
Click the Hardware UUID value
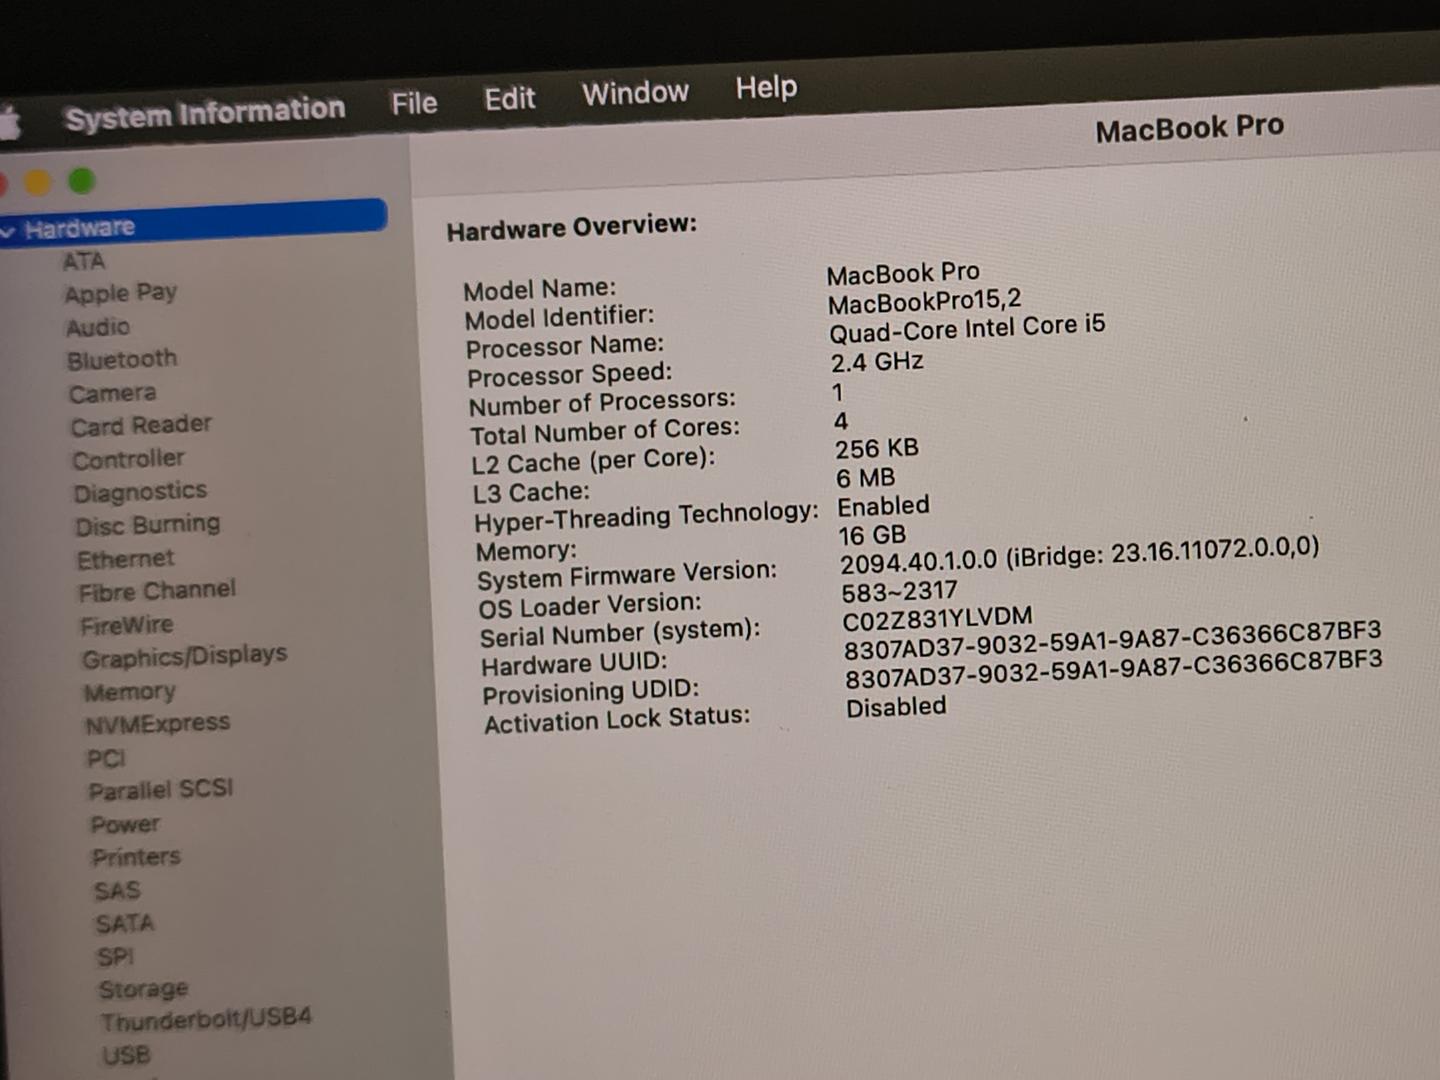click(1113, 640)
